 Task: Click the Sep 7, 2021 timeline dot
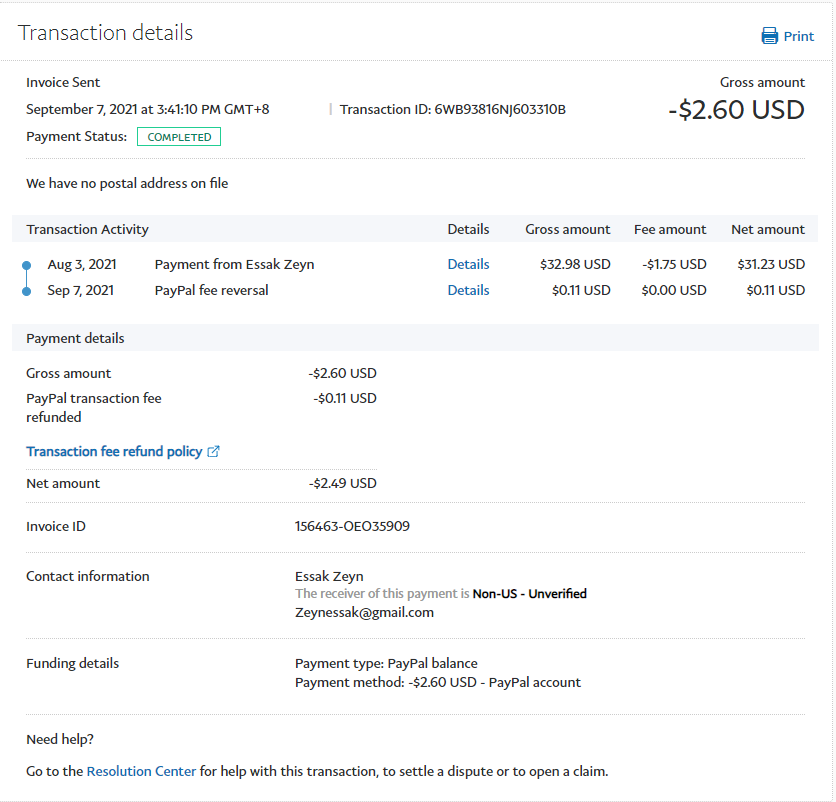27,291
